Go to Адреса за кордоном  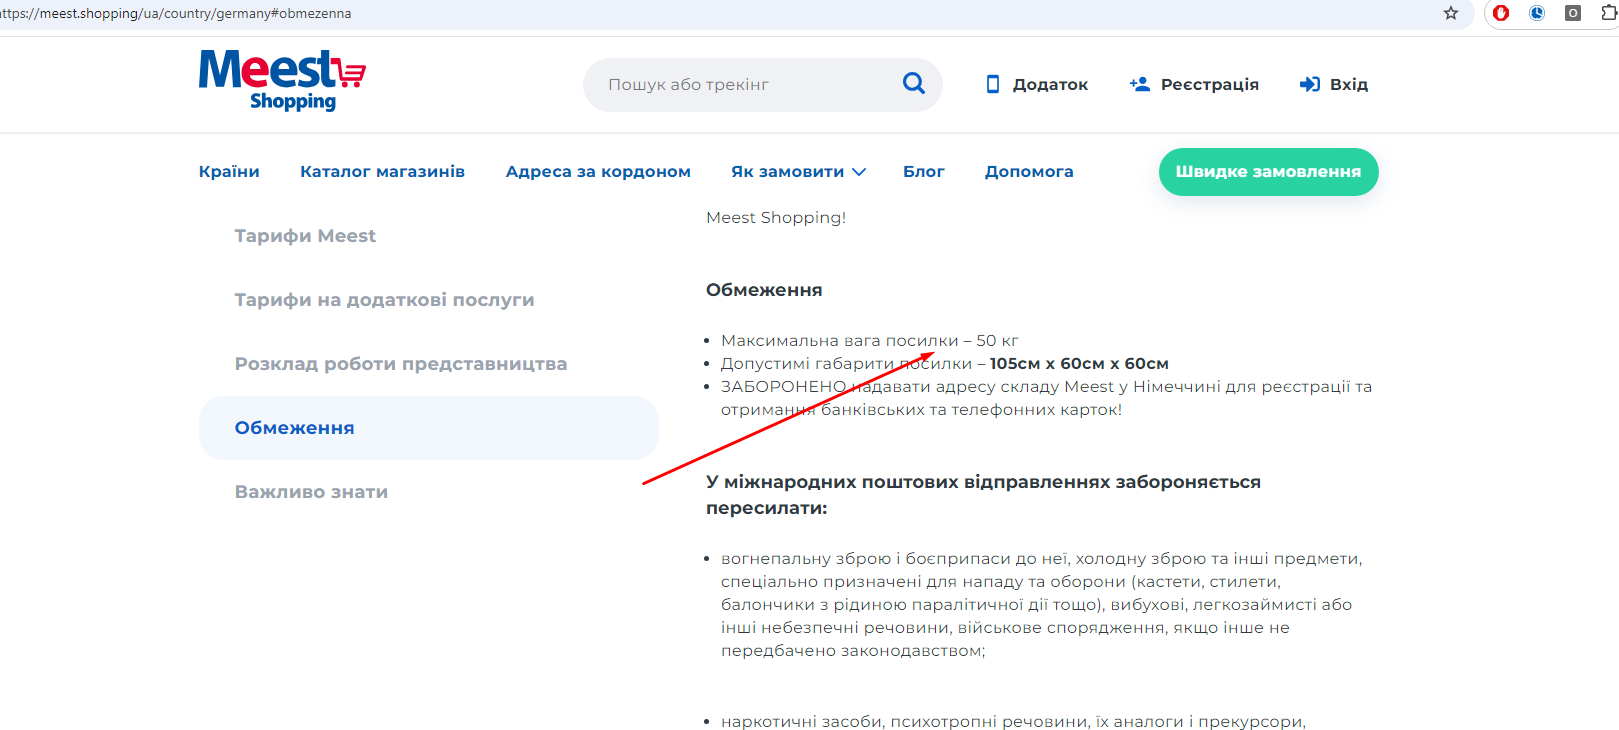tap(598, 171)
